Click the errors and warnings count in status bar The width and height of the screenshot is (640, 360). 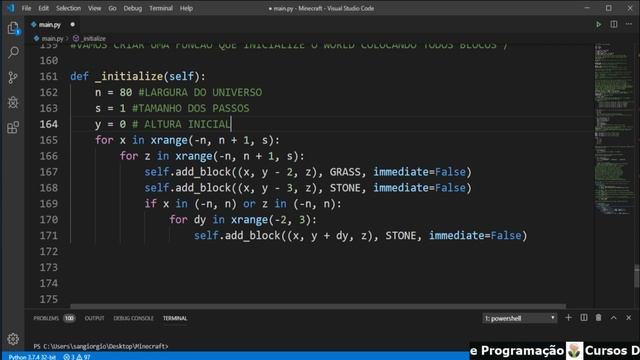pyautogui.click(x=77, y=357)
